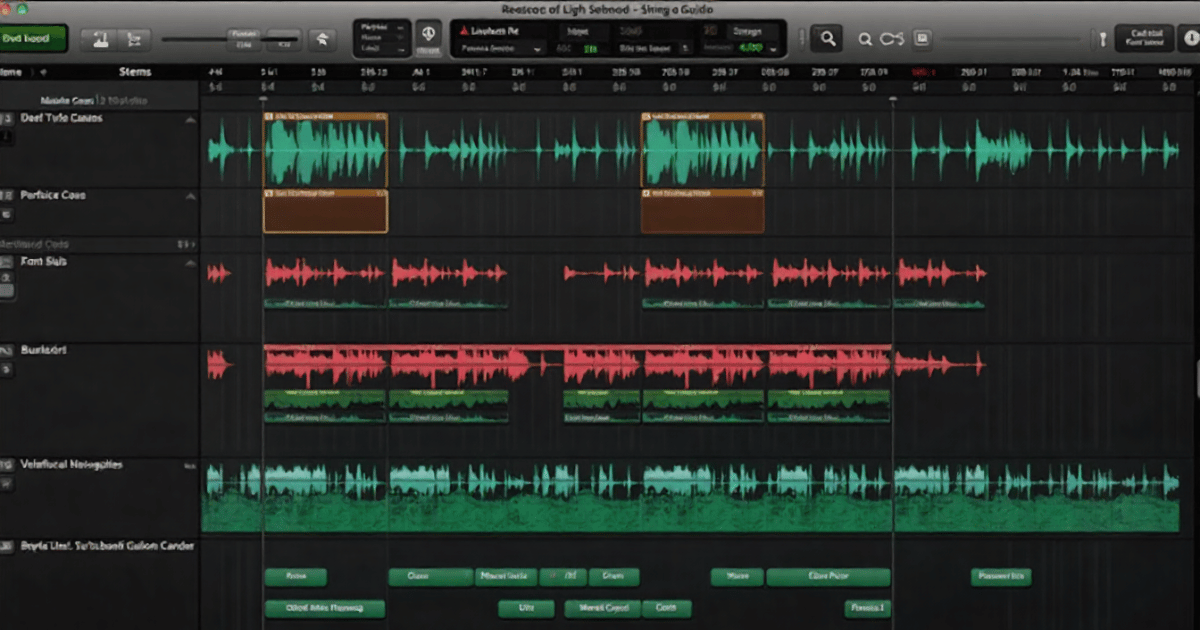
Task: Toggle the green power button at the top-left
Action: coord(33,40)
